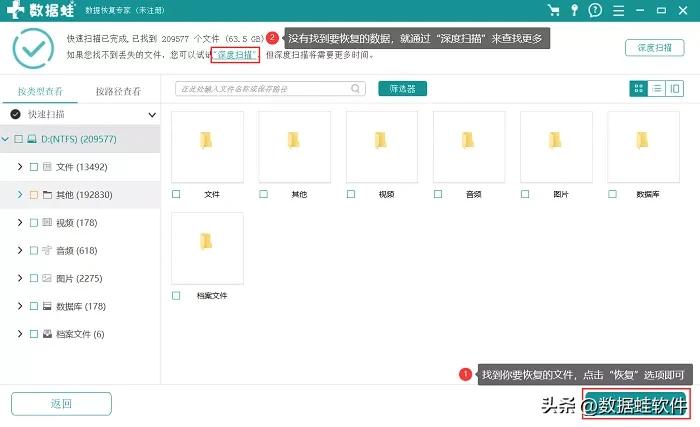Switch to 按路径查看 tab
Viewport: 700px width, 427px height.
pos(118,91)
